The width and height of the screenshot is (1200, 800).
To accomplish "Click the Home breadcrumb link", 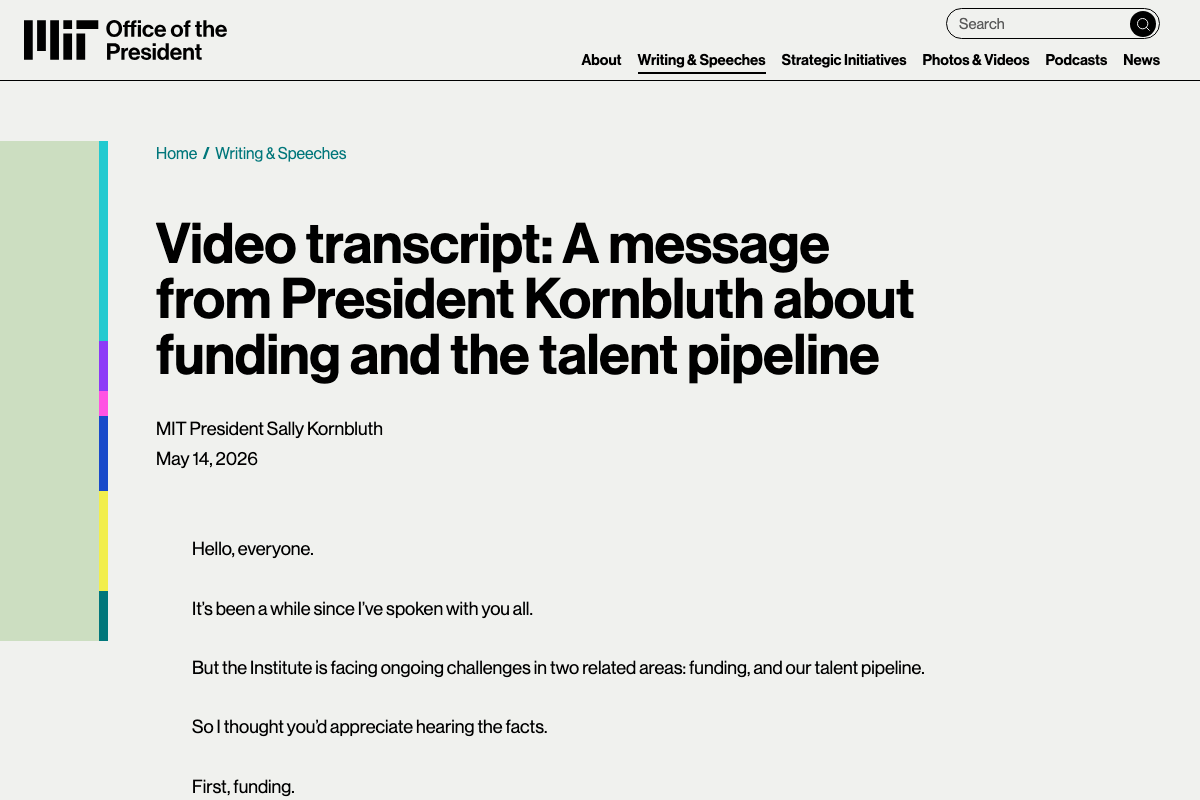I will 176,153.
